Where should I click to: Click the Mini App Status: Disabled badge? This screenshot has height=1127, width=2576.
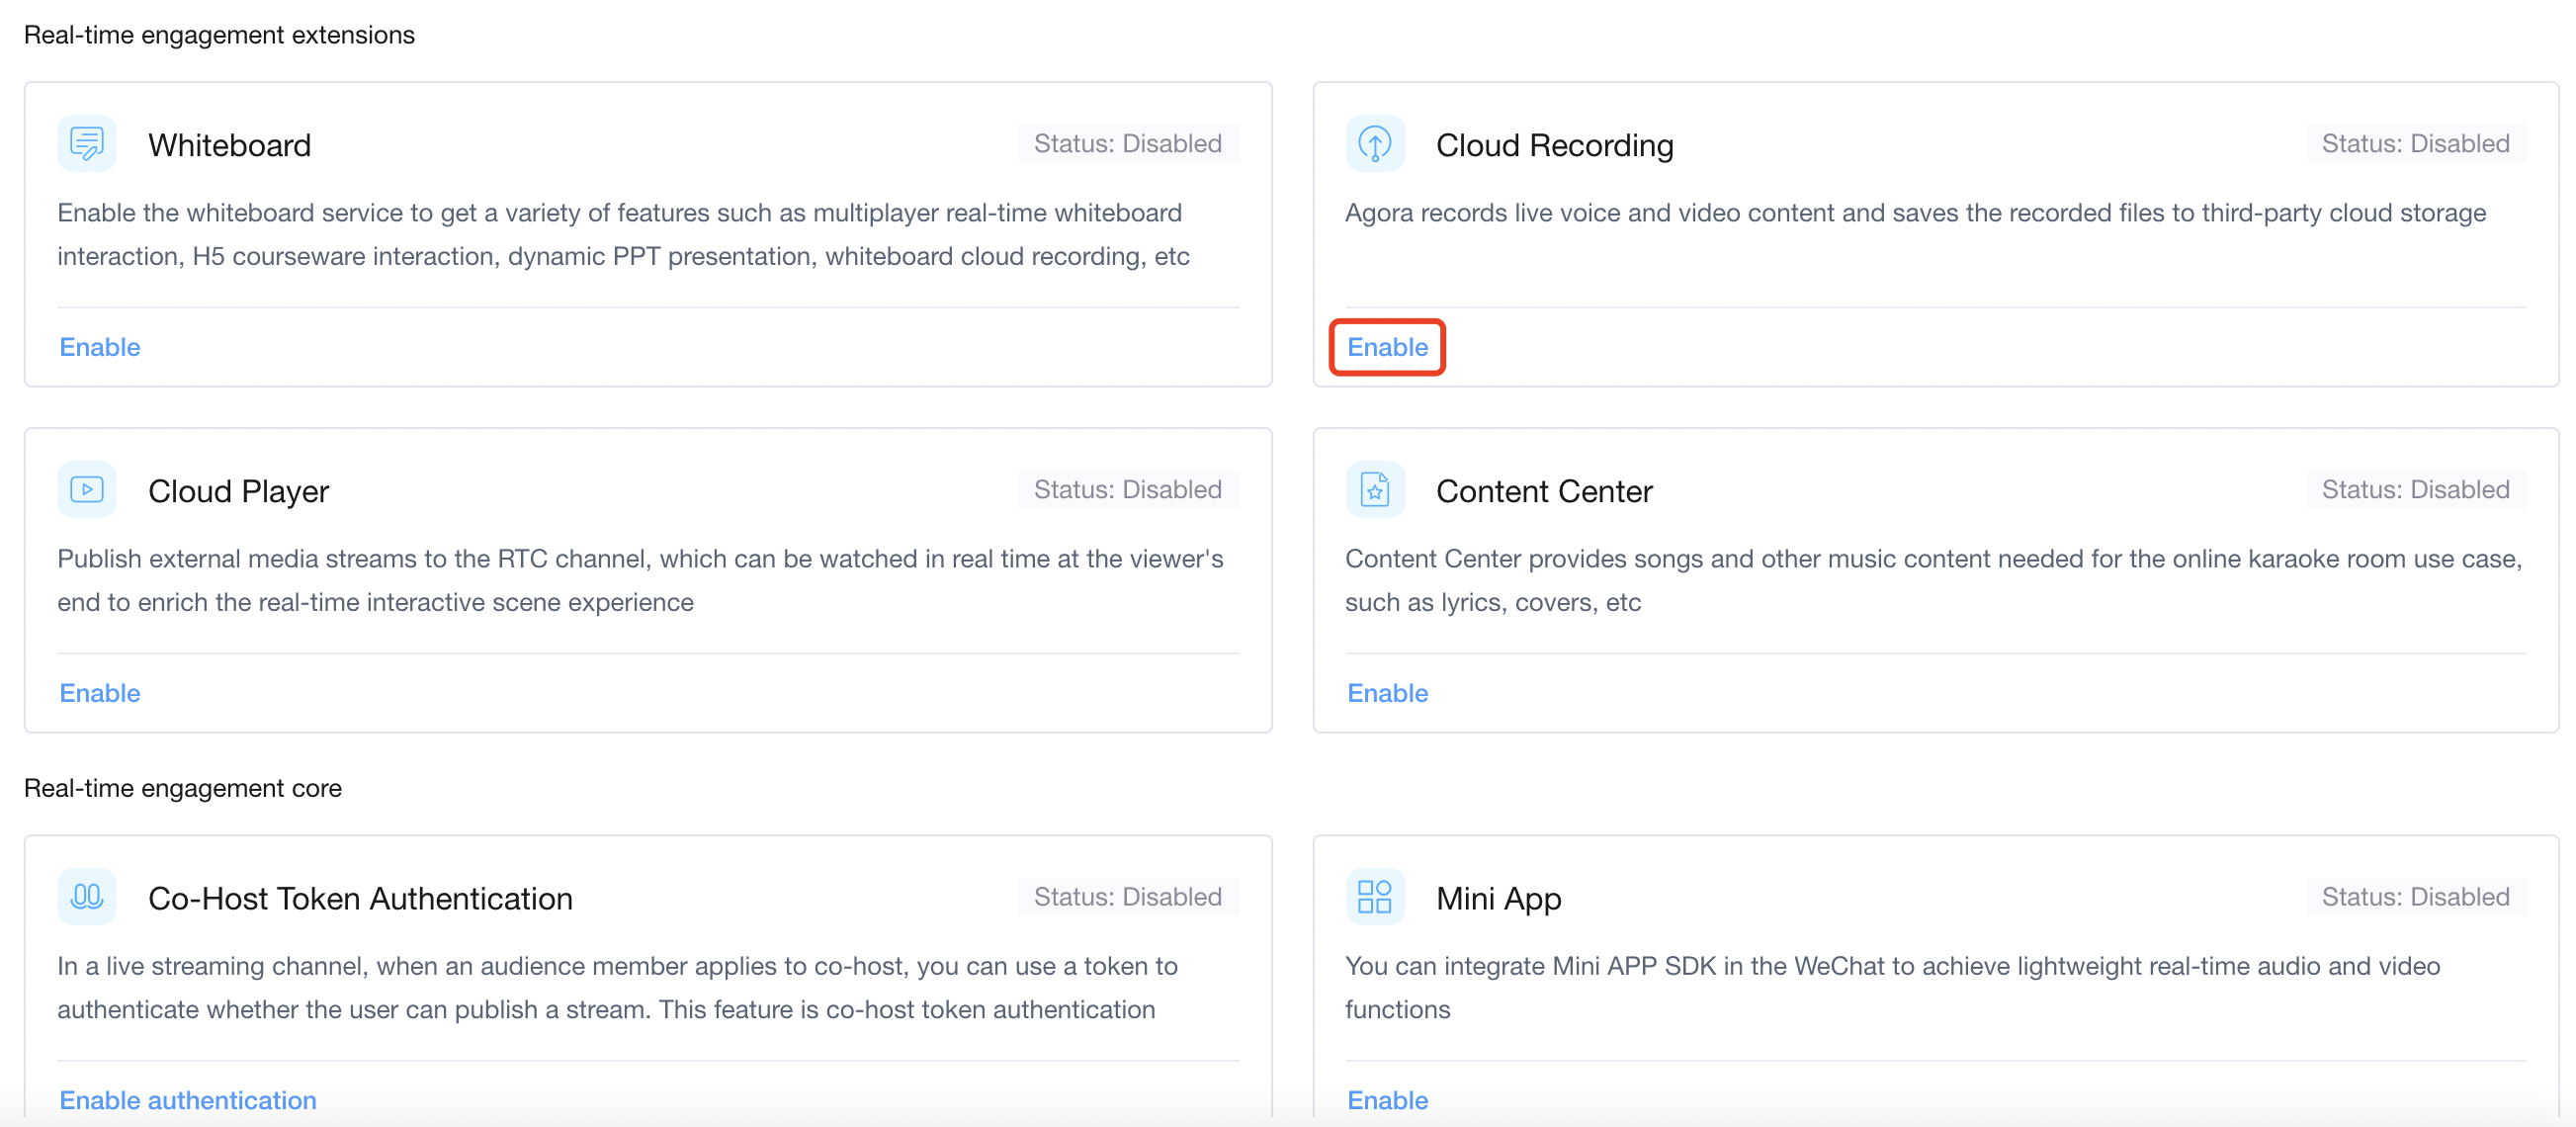2415,897
